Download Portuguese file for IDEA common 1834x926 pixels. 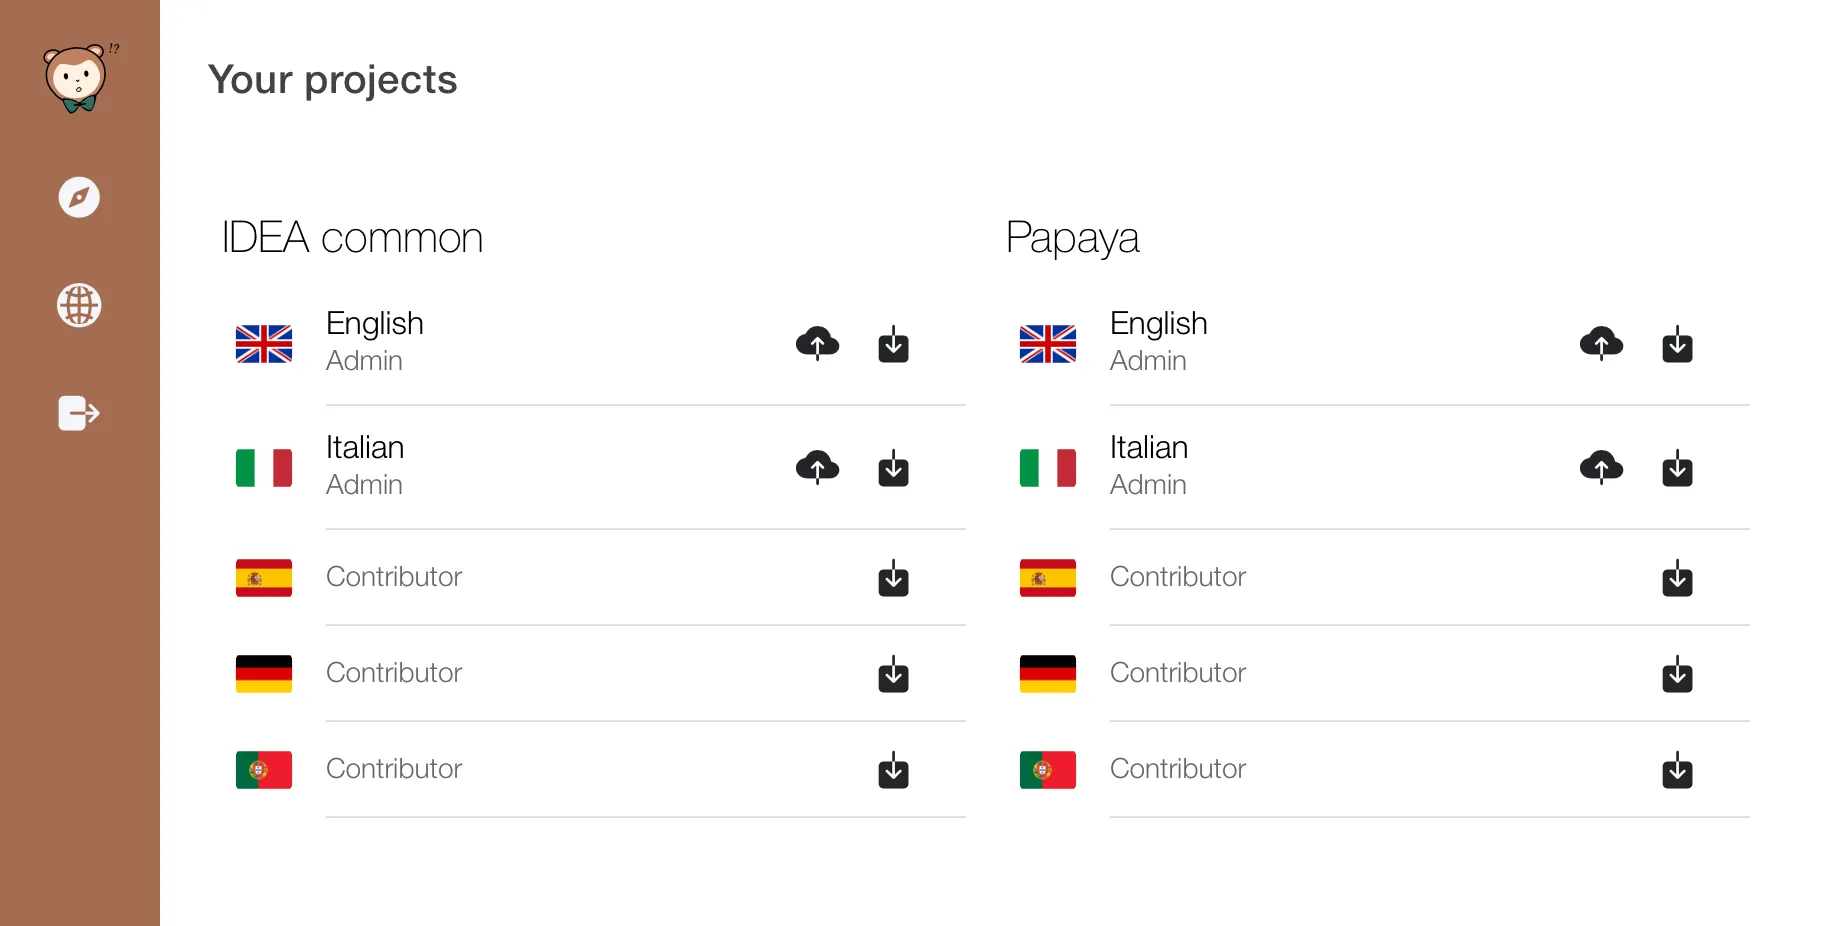[x=893, y=771]
